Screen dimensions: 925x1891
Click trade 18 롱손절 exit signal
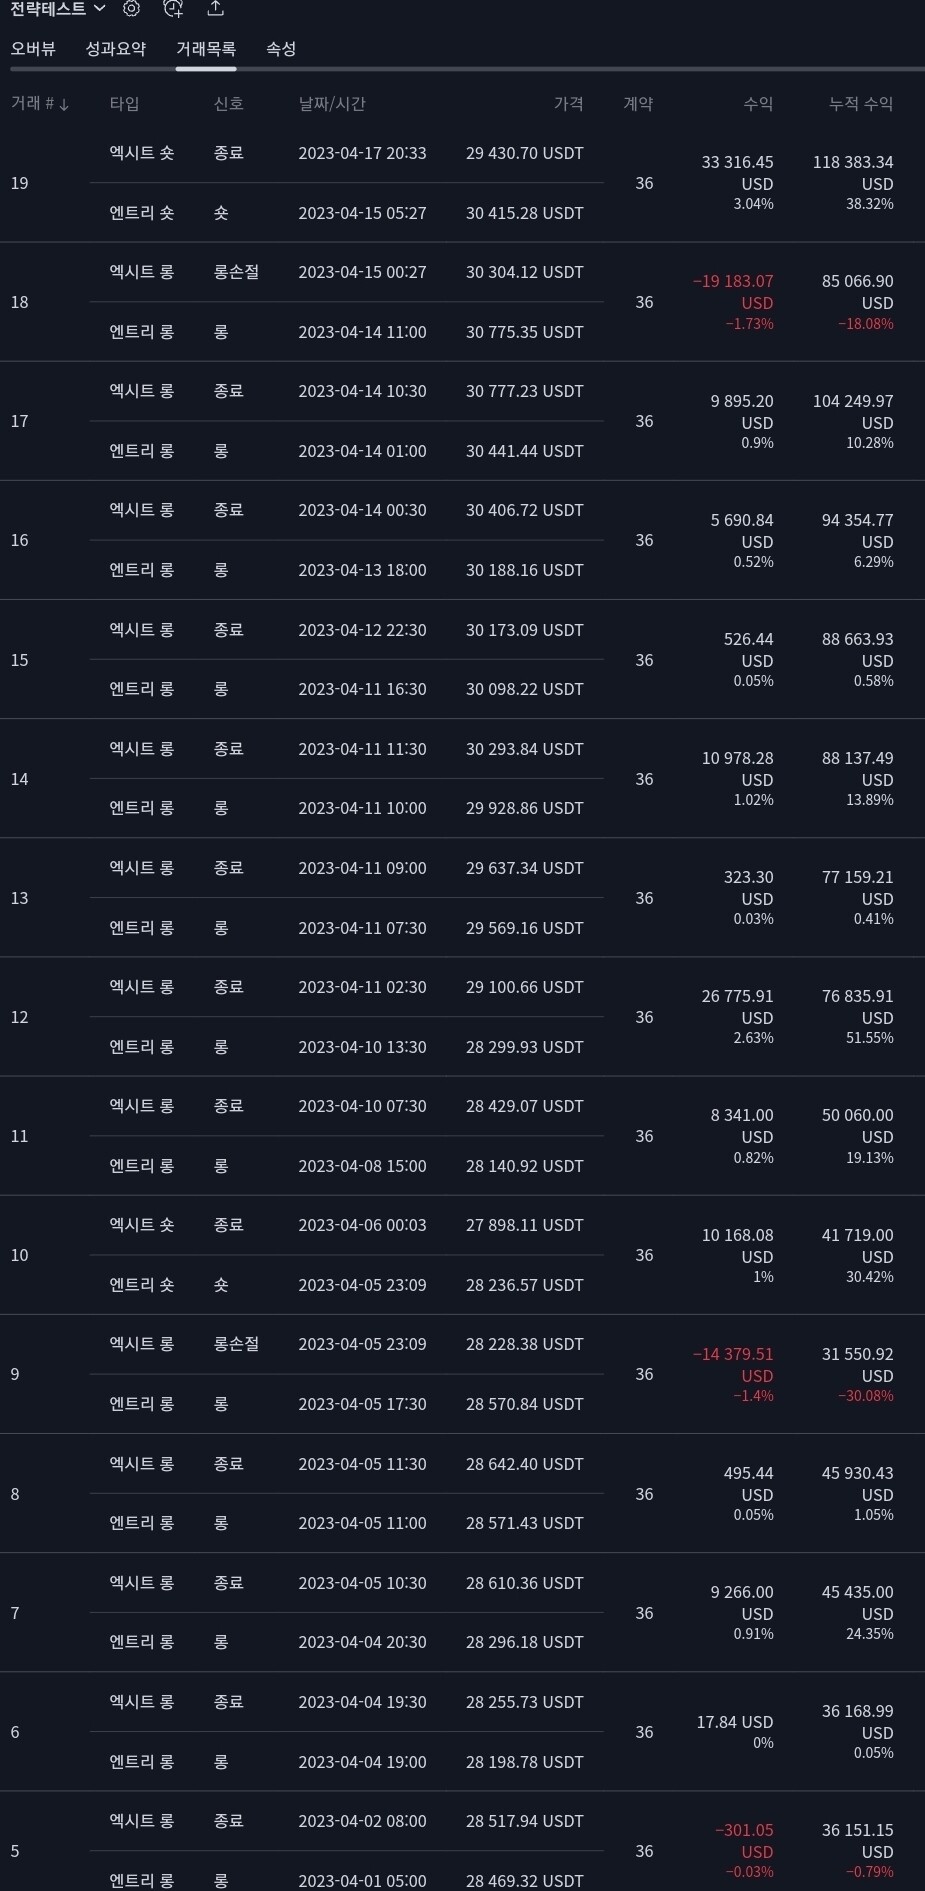[236, 272]
